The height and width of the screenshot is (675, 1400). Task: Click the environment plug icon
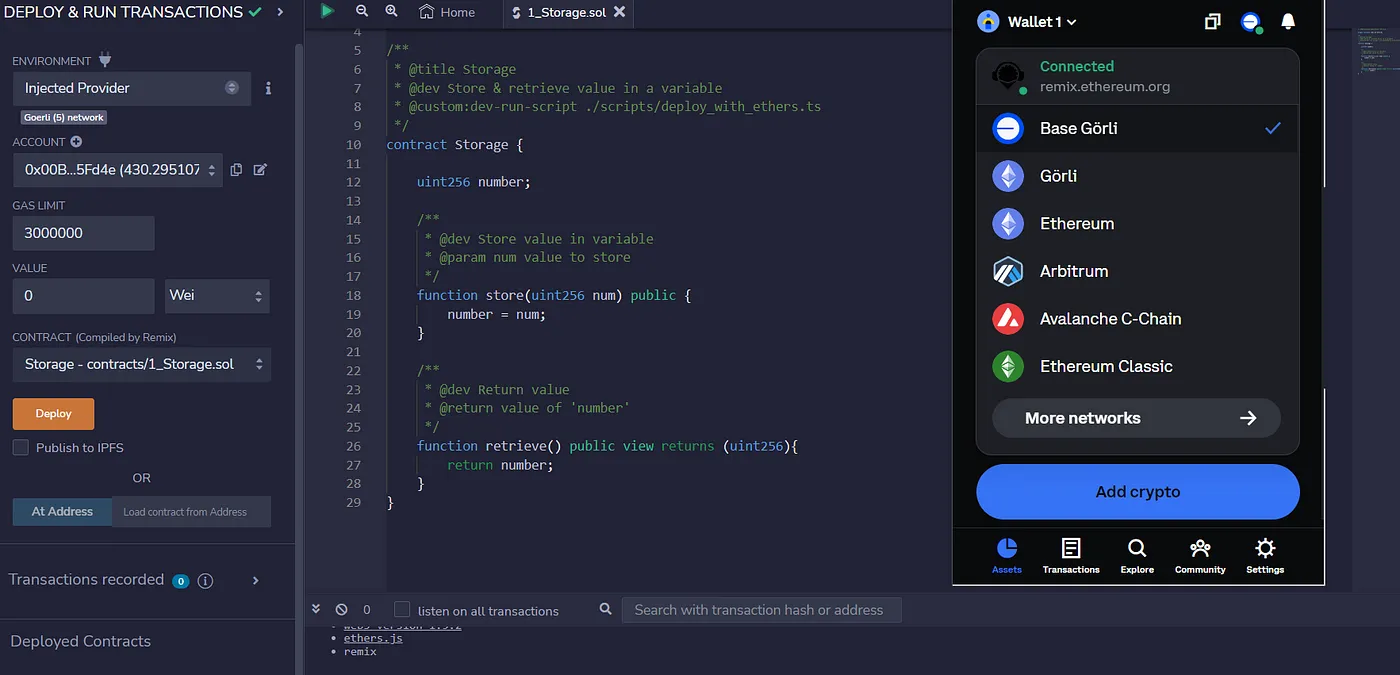coord(105,61)
